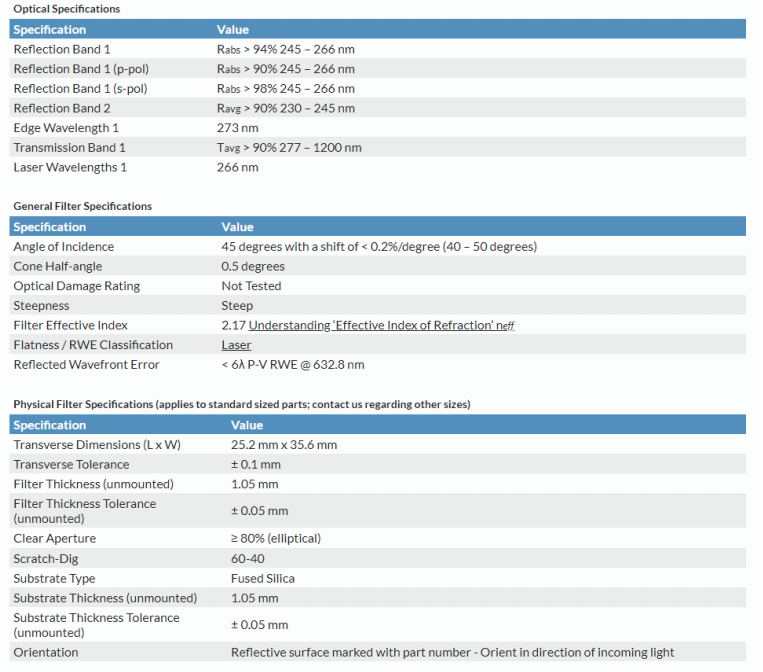763x672 pixels.
Task: Click the Optical Specifications section heading
Action: 66,9
